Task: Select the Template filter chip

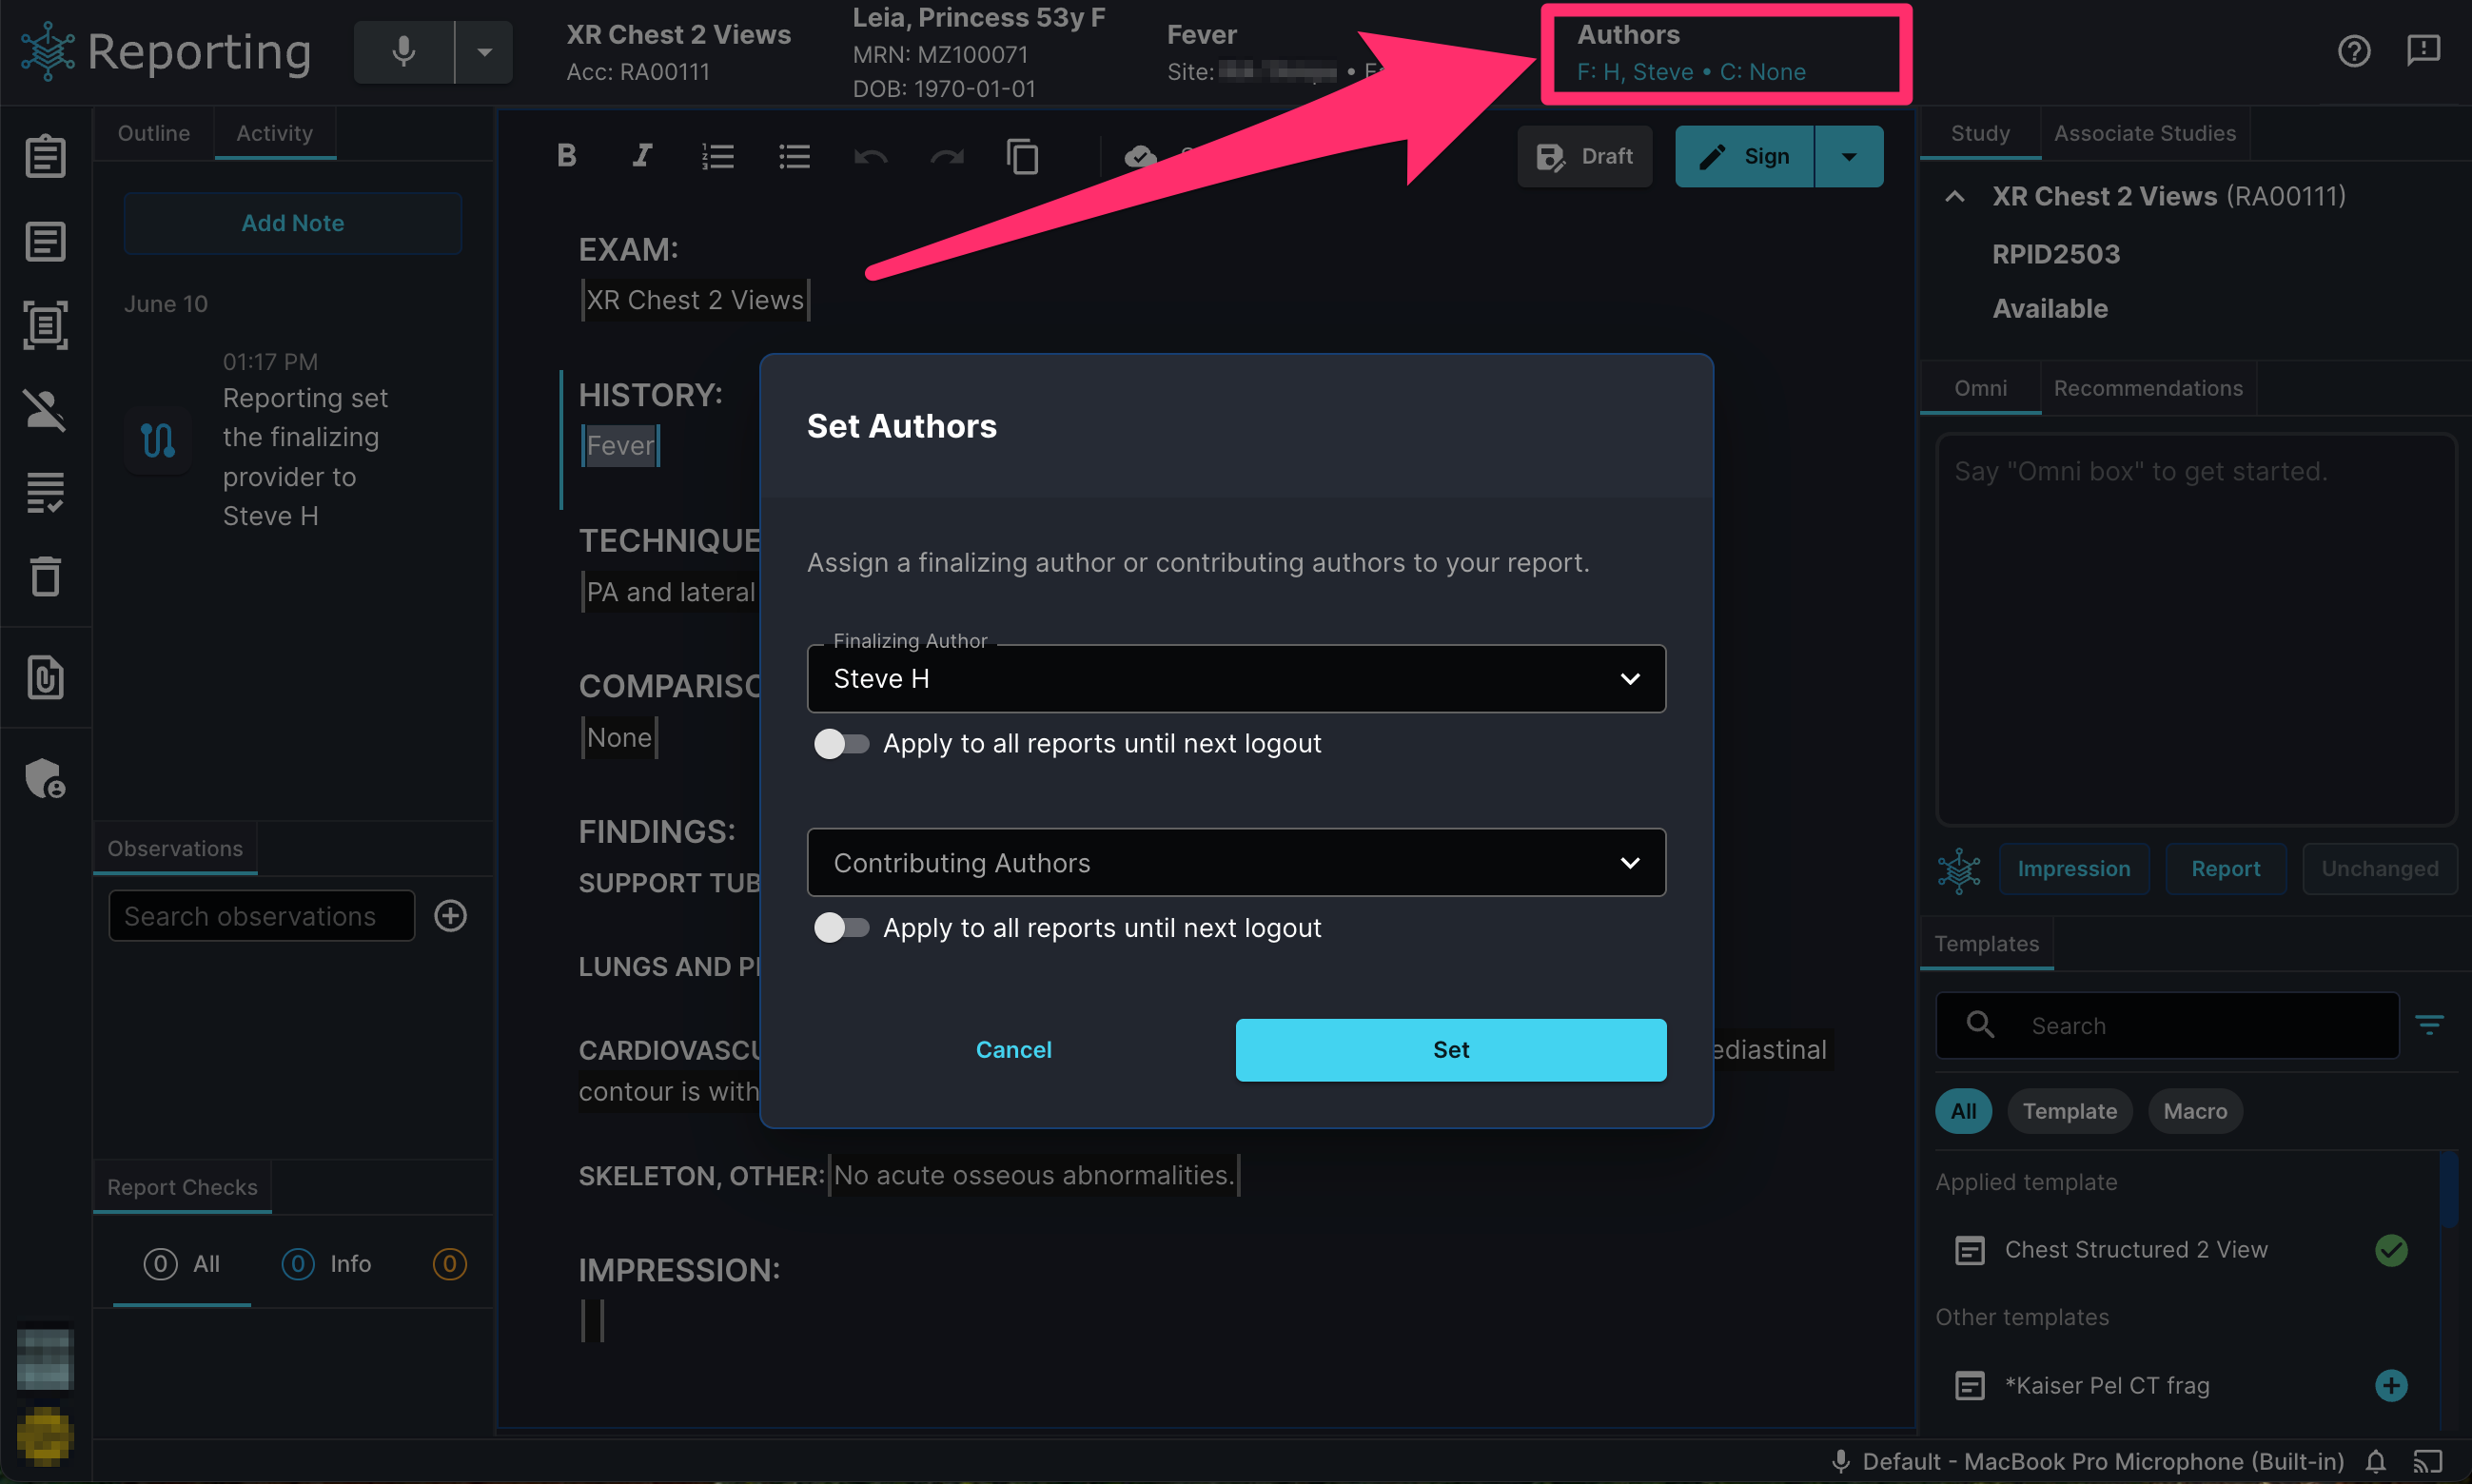Action: pos(2069,1111)
